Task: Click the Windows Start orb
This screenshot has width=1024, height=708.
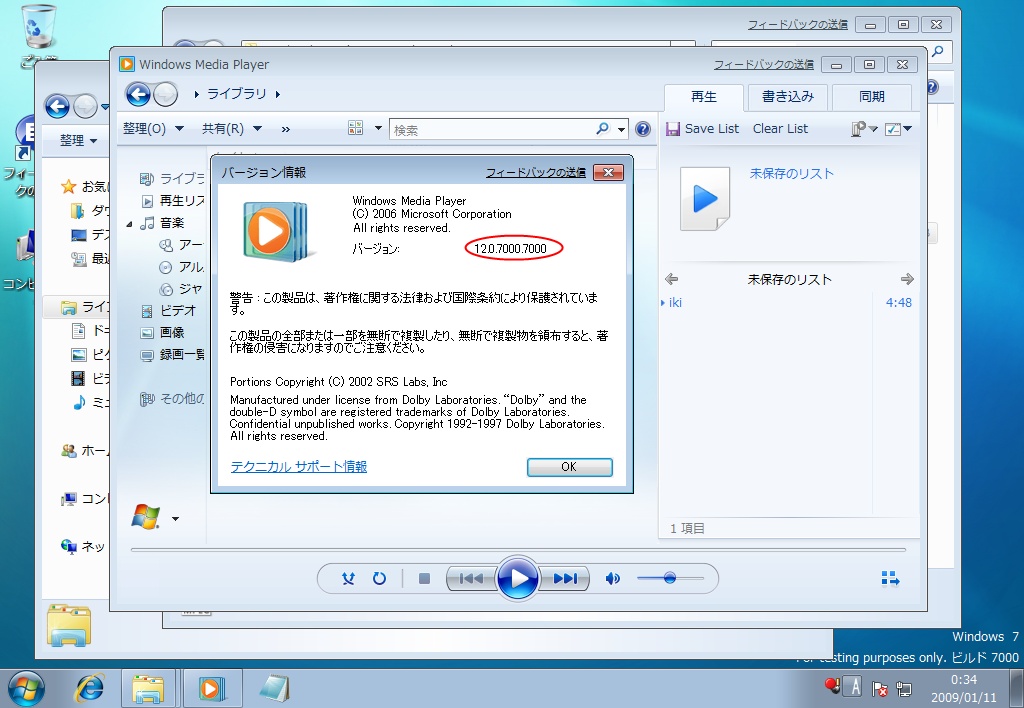Action: 26,688
